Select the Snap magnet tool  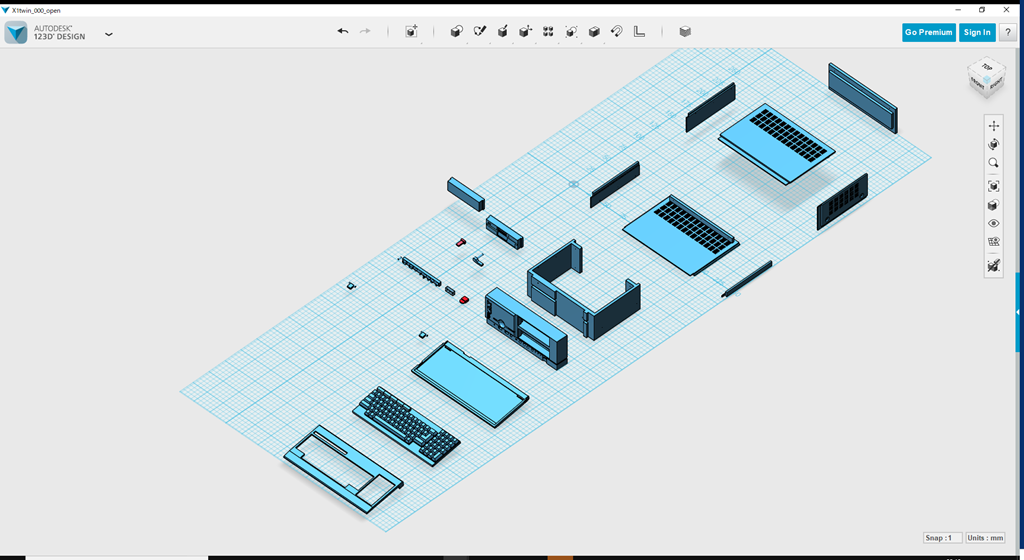coord(617,32)
